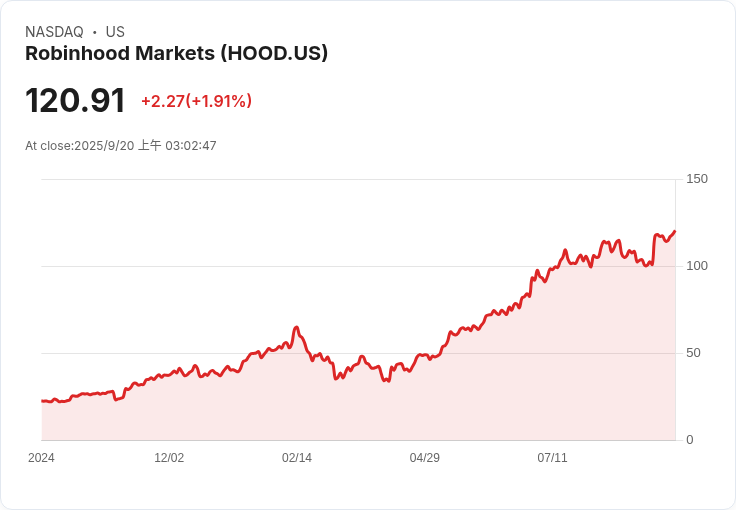Click the 2024 x-axis date label
This screenshot has width=736, height=510.
coord(41,458)
